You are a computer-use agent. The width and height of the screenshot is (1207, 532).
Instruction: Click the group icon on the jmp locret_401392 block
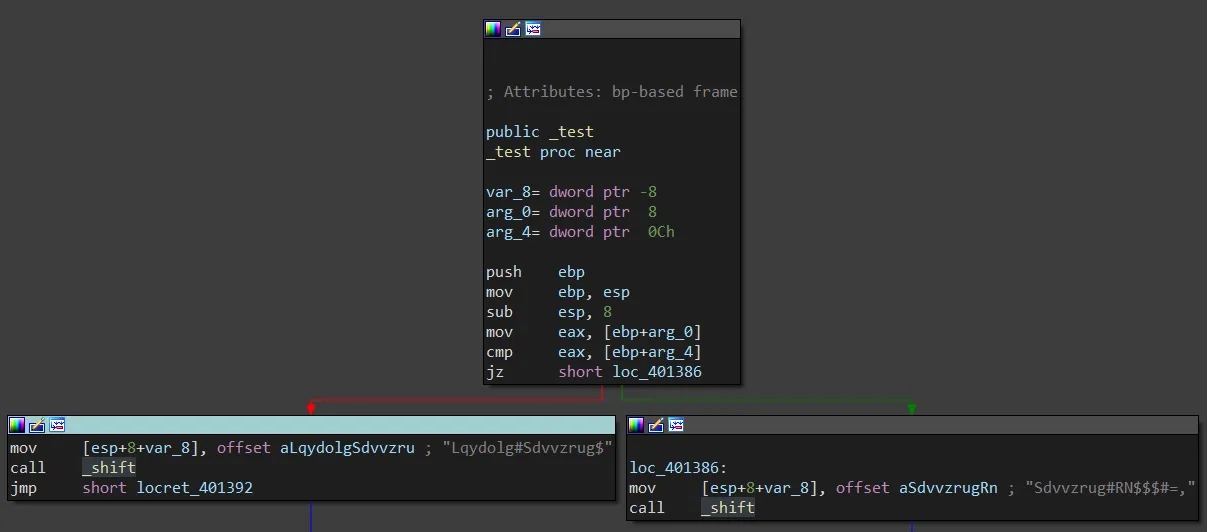click(57, 425)
